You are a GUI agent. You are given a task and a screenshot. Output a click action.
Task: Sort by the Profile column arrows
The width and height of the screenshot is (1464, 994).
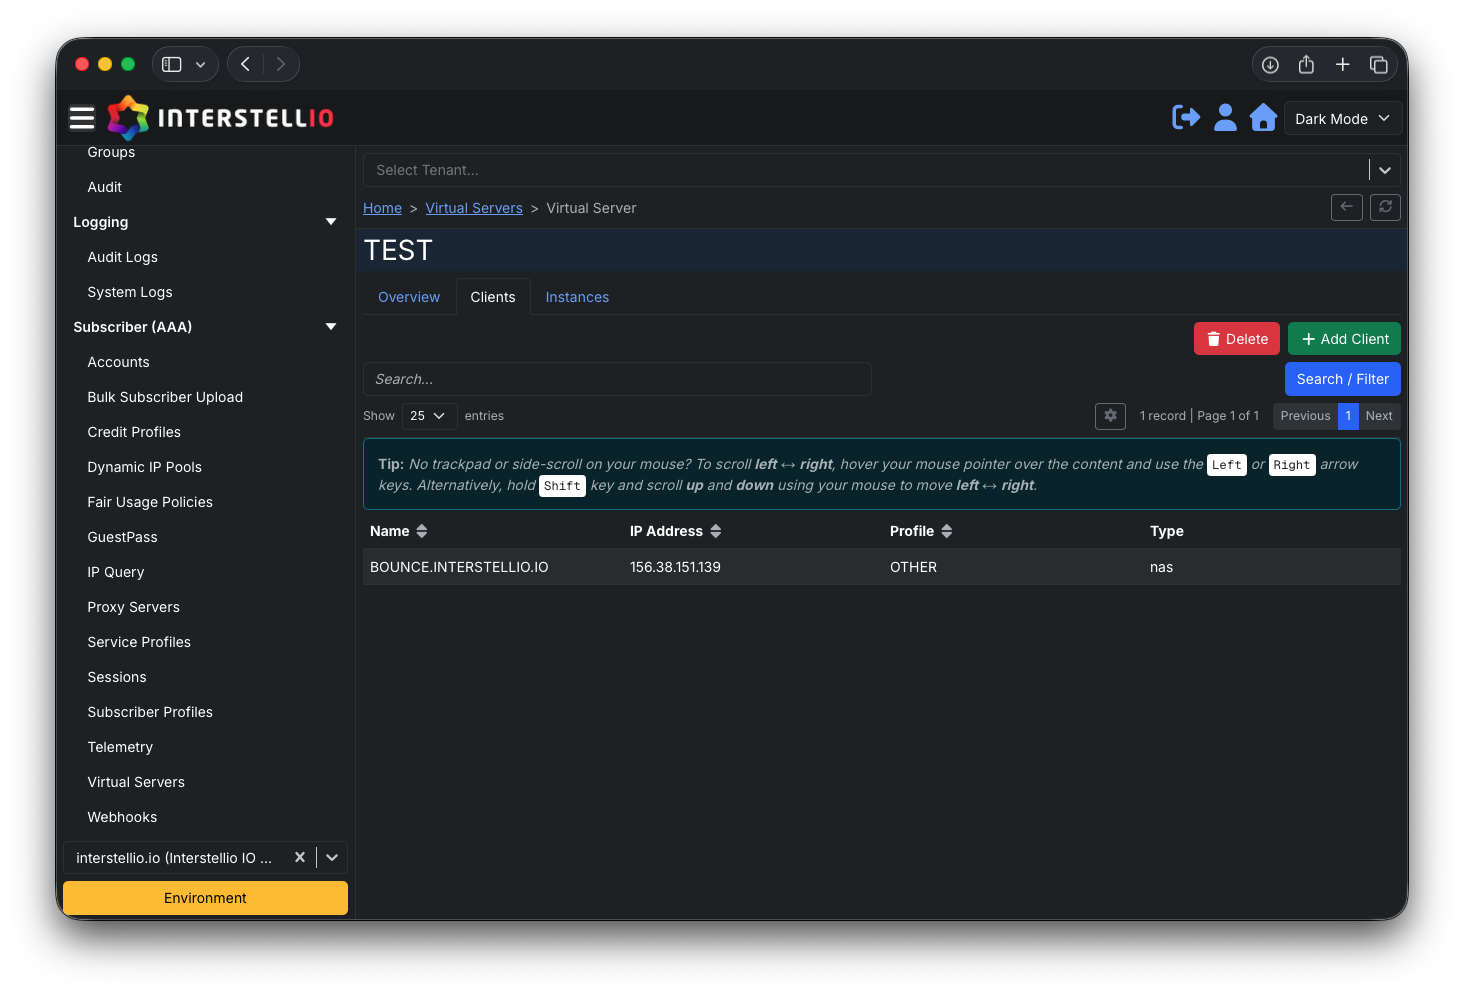(x=947, y=531)
